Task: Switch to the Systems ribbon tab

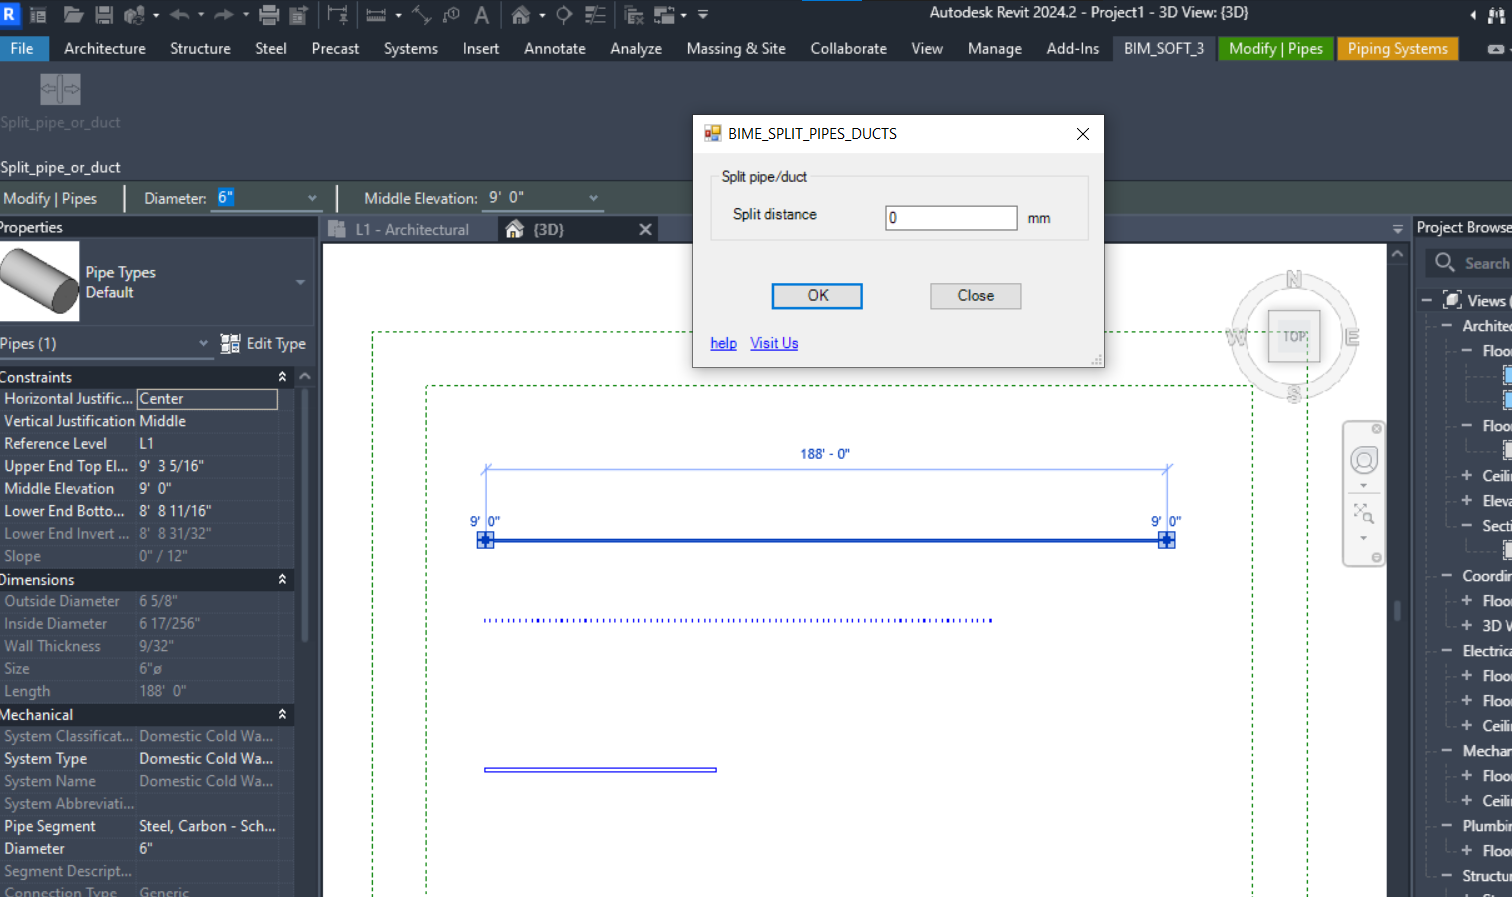Action: coord(411,48)
